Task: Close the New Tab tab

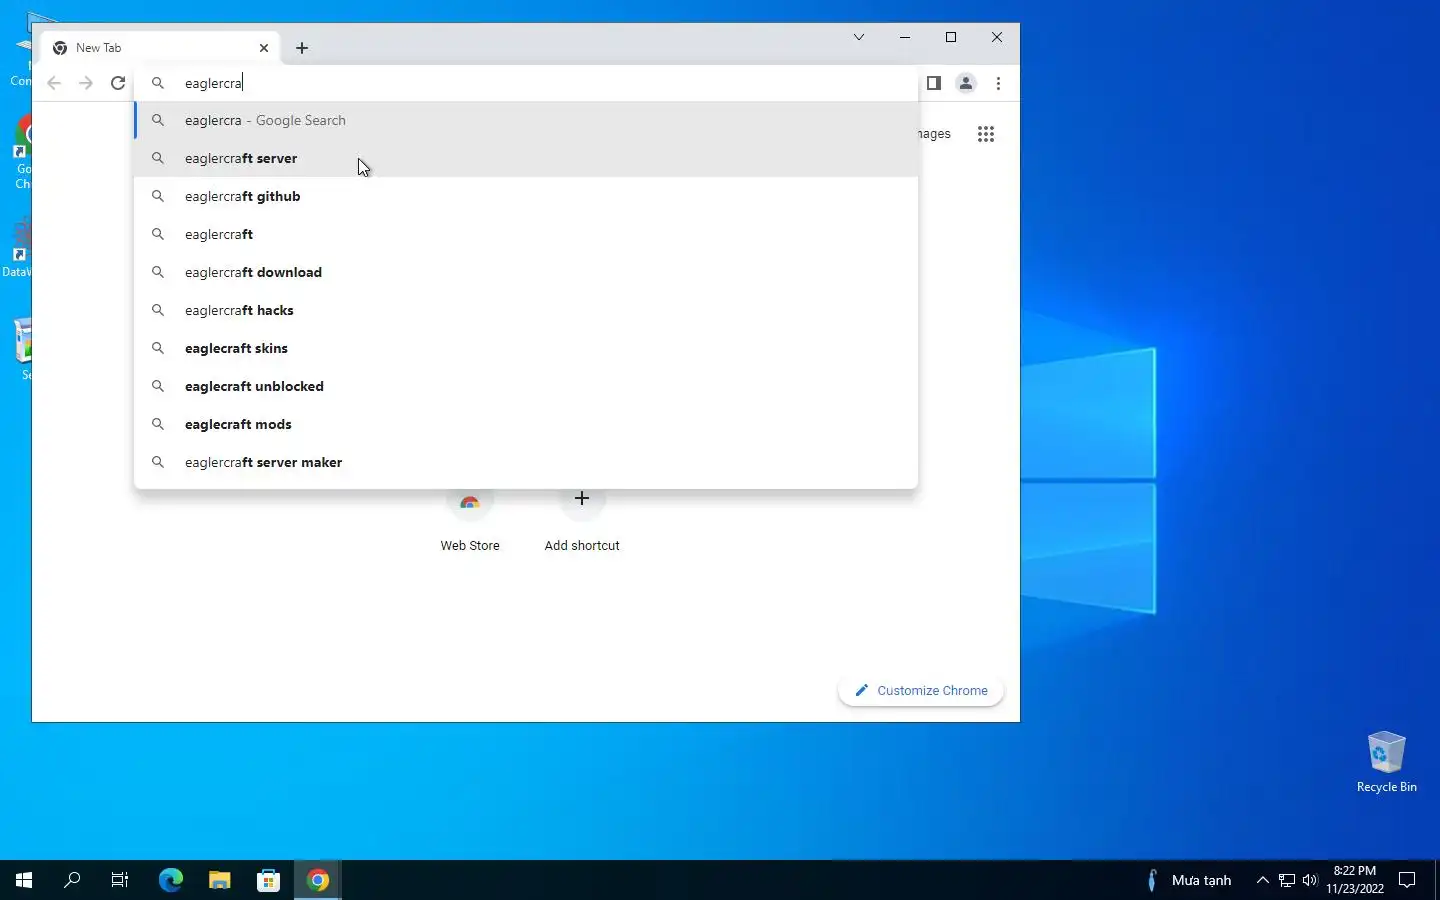Action: pyautogui.click(x=264, y=48)
